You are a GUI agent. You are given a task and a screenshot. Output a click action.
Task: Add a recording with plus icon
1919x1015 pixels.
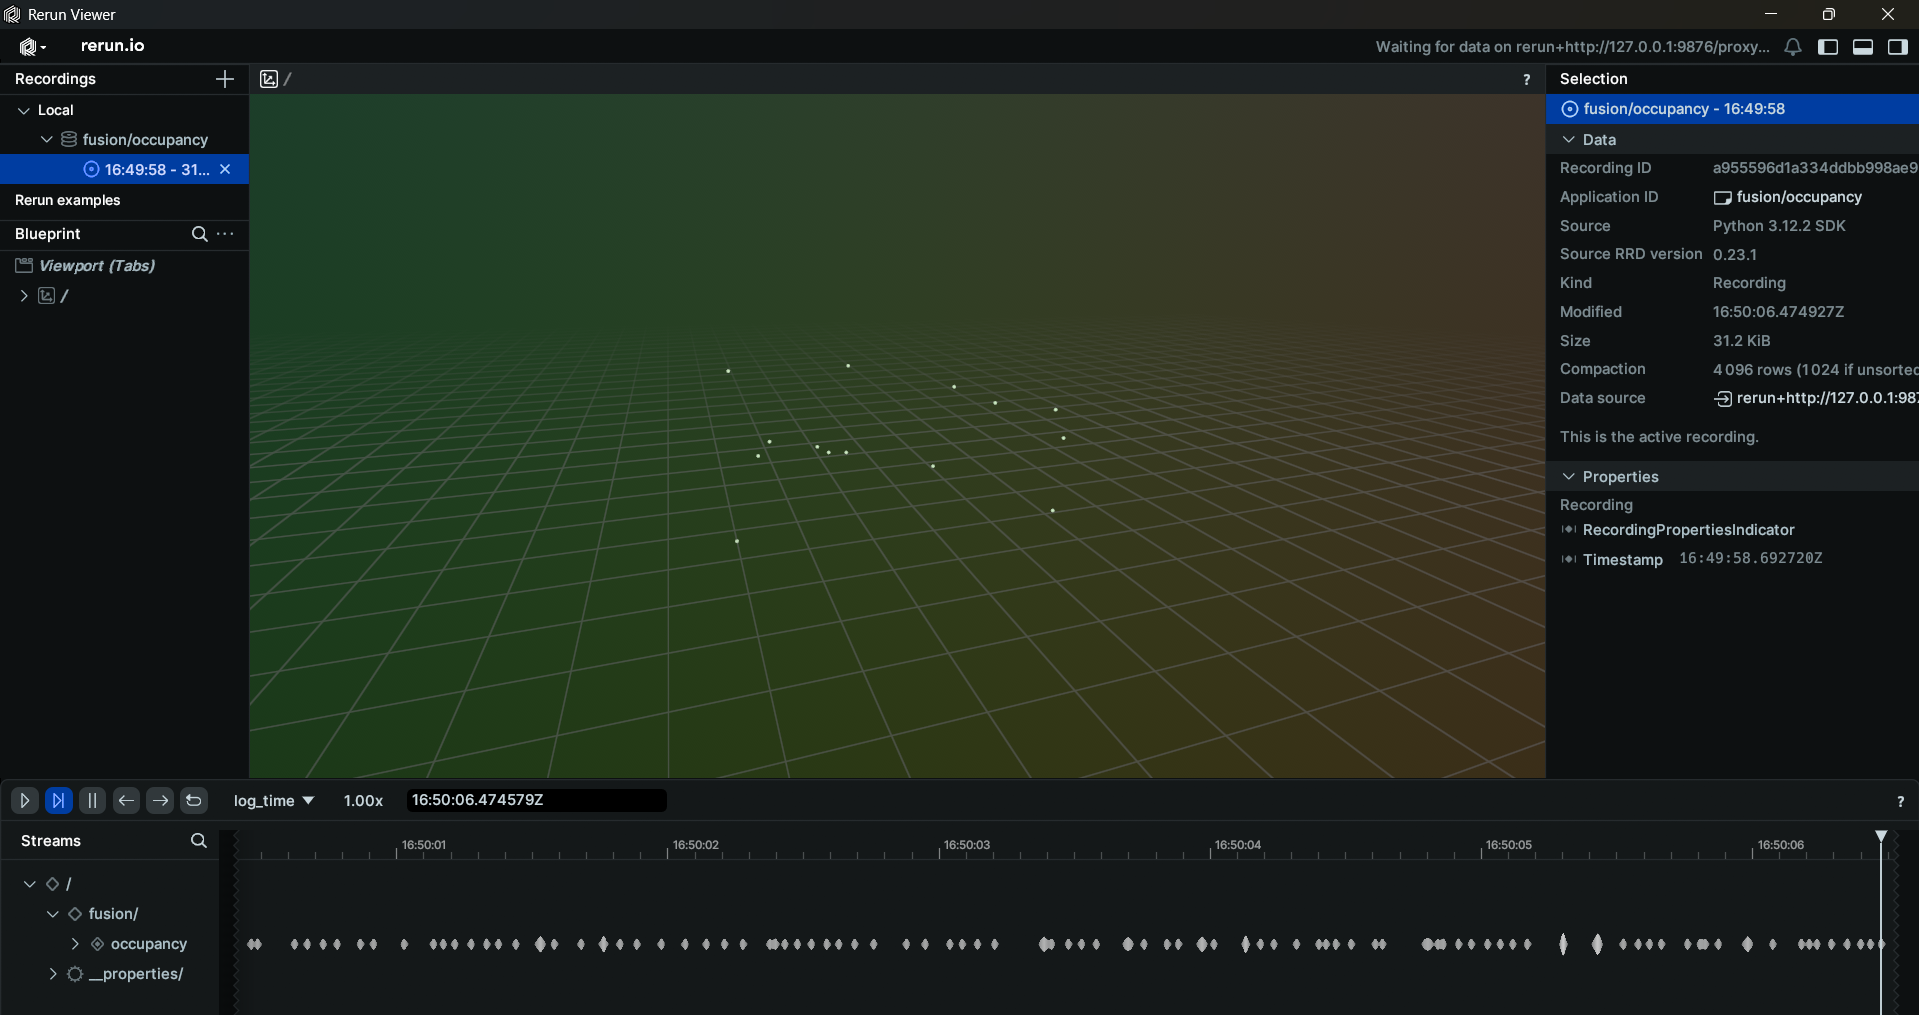[x=225, y=79]
